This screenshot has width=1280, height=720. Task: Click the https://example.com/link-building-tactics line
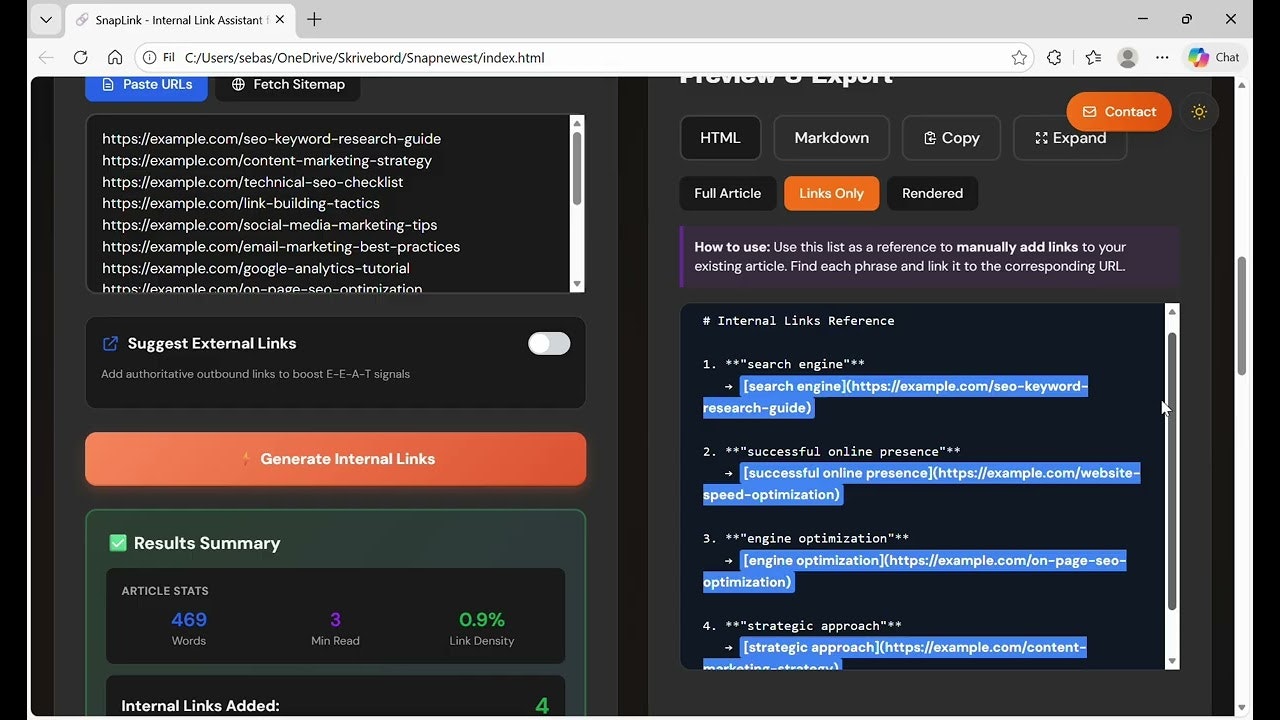point(241,203)
